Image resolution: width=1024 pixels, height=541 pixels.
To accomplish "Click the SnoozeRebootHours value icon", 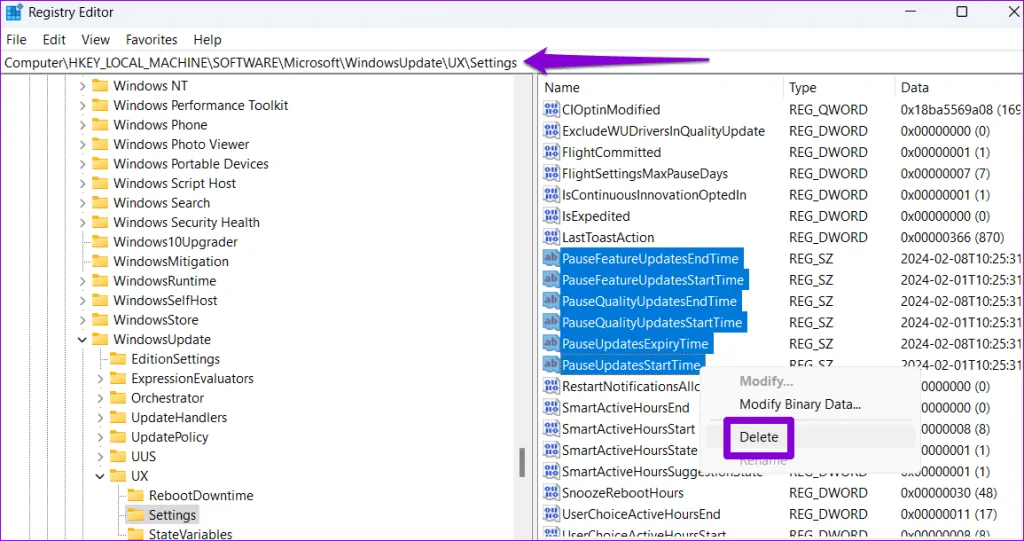I will [x=551, y=493].
